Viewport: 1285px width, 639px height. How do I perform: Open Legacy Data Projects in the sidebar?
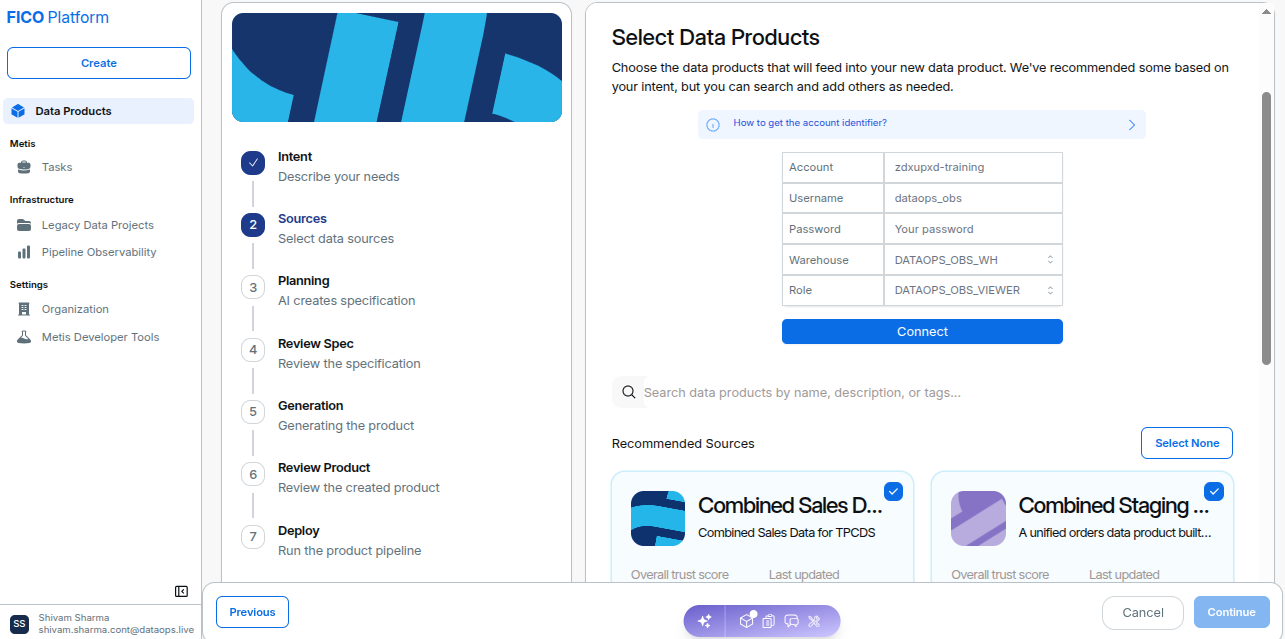[98, 225]
